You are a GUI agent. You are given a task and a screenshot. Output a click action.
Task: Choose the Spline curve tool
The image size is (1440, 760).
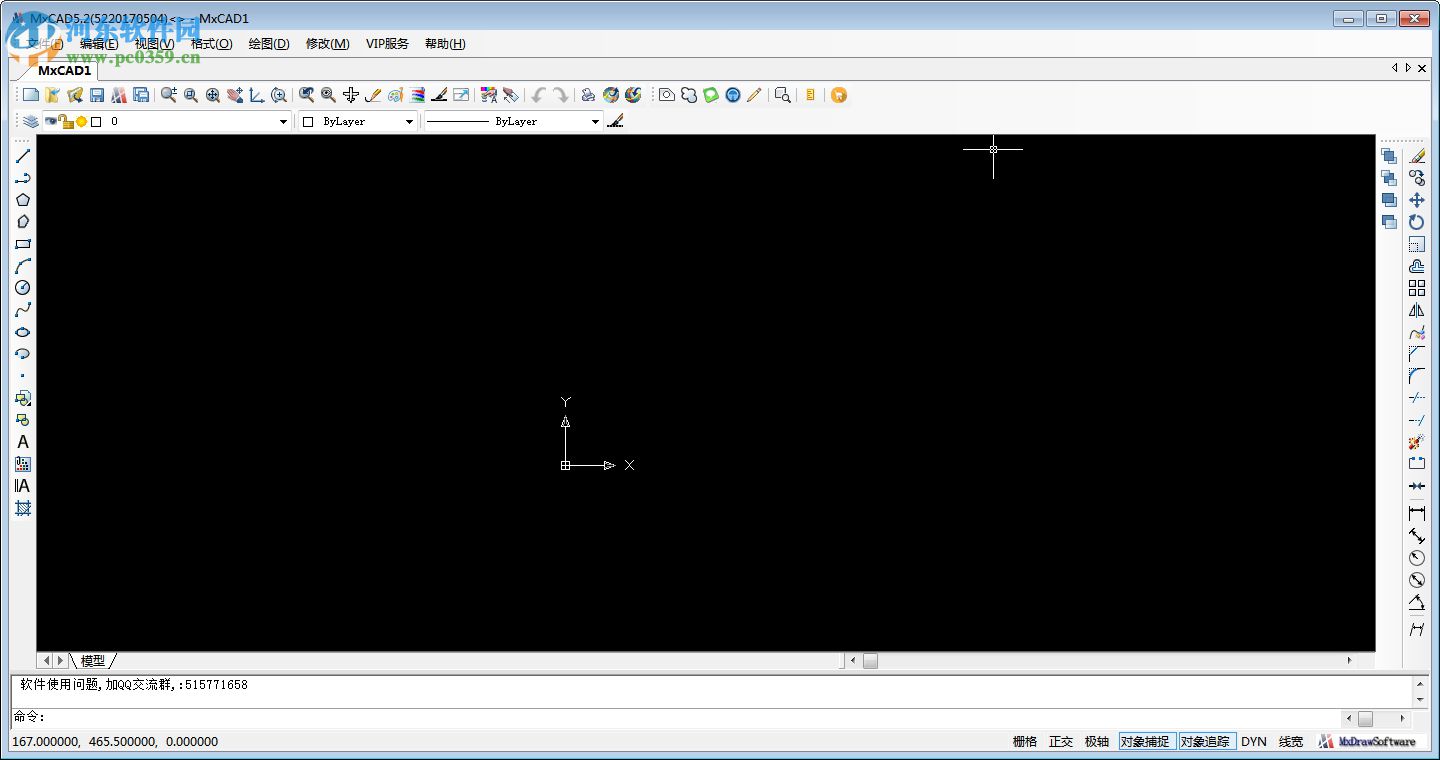(22, 310)
